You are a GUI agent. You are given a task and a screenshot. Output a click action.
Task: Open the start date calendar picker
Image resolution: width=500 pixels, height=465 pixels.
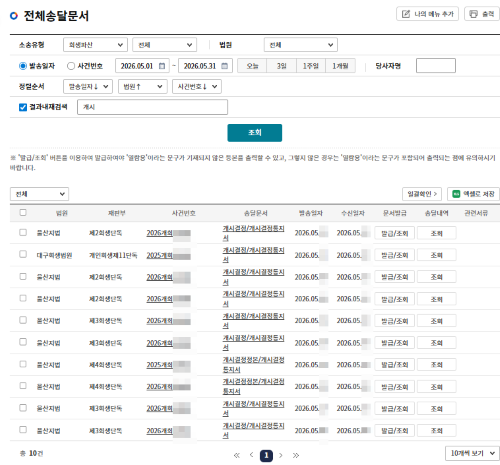pos(162,66)
